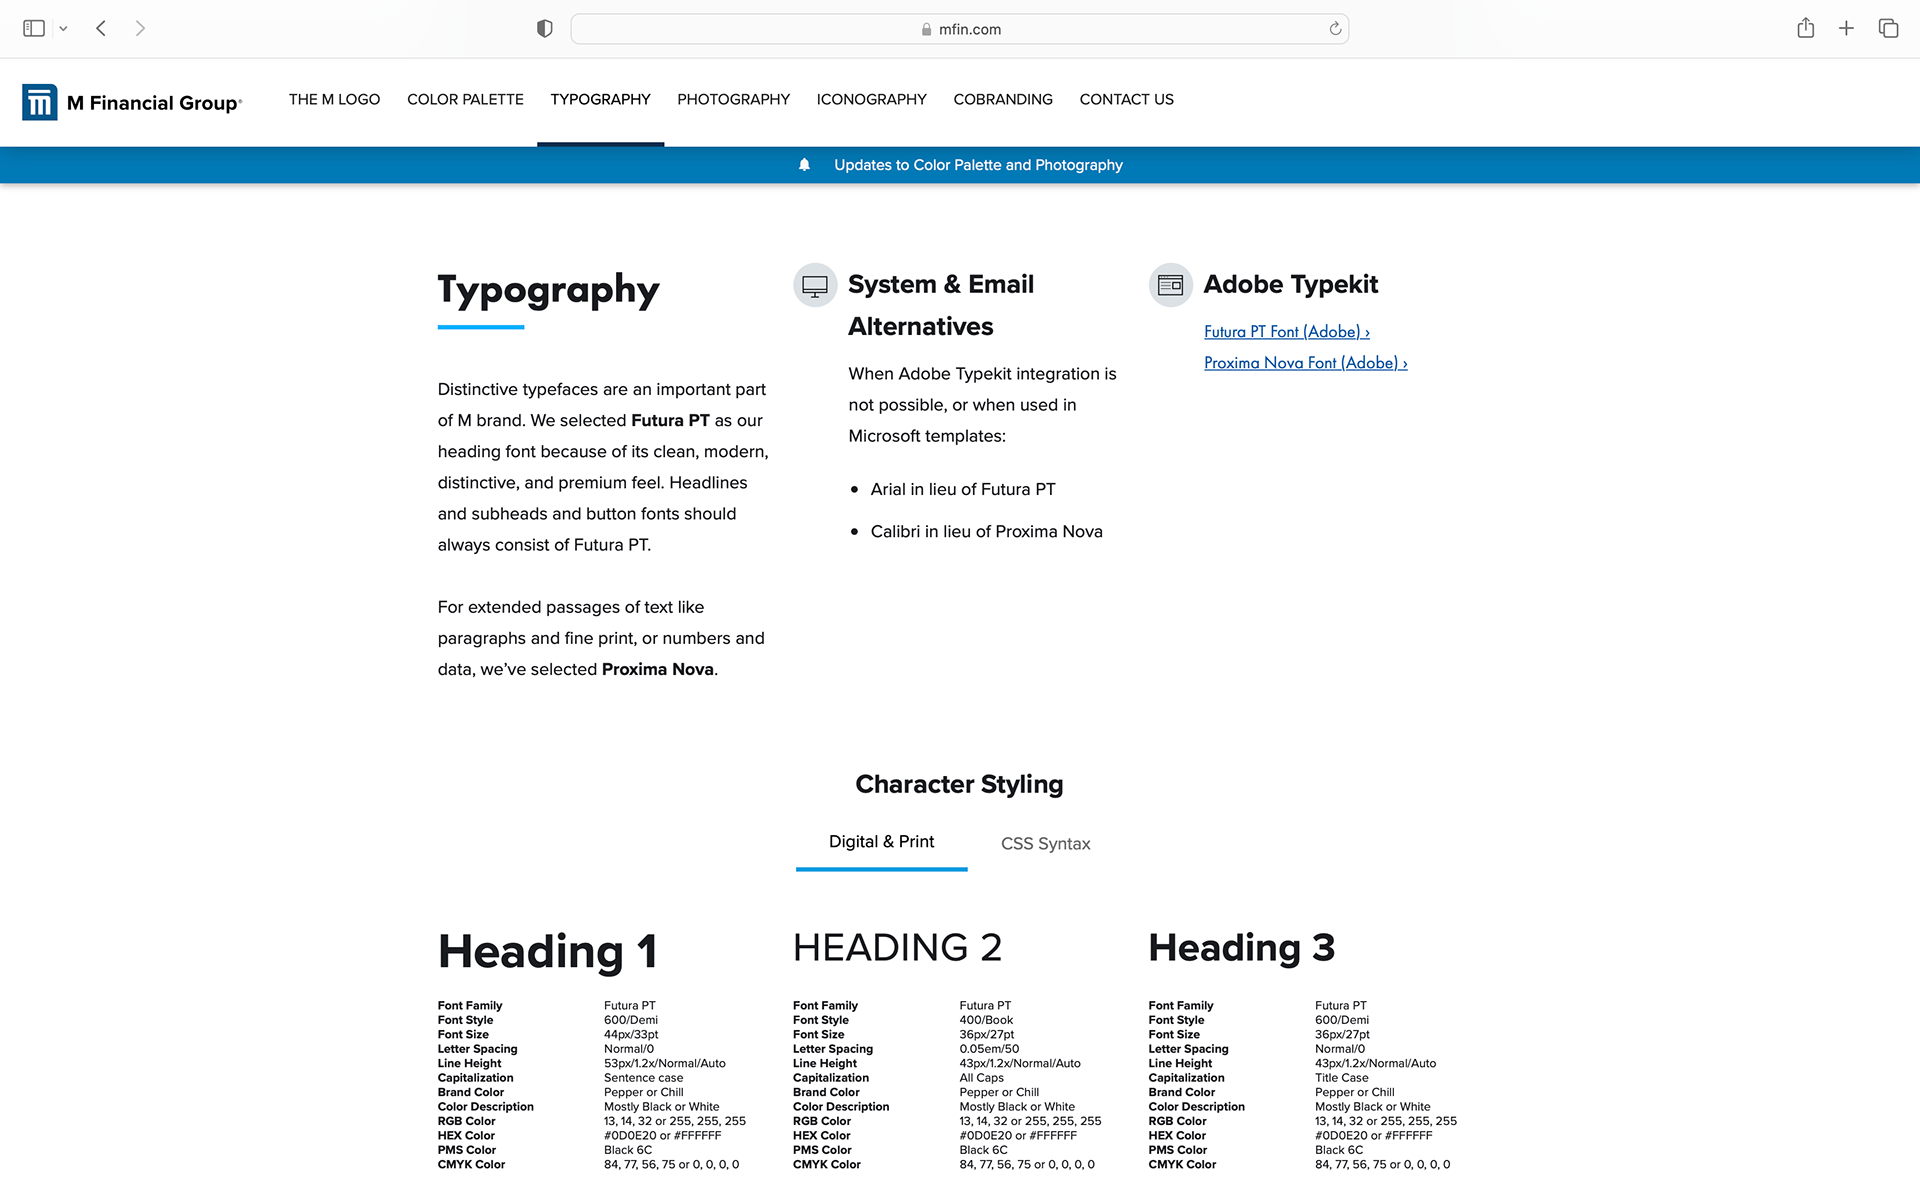Click the Adobe Typekit heading
Viewport: 1920px width, 1200px height.
click(x=1290, y=284)
